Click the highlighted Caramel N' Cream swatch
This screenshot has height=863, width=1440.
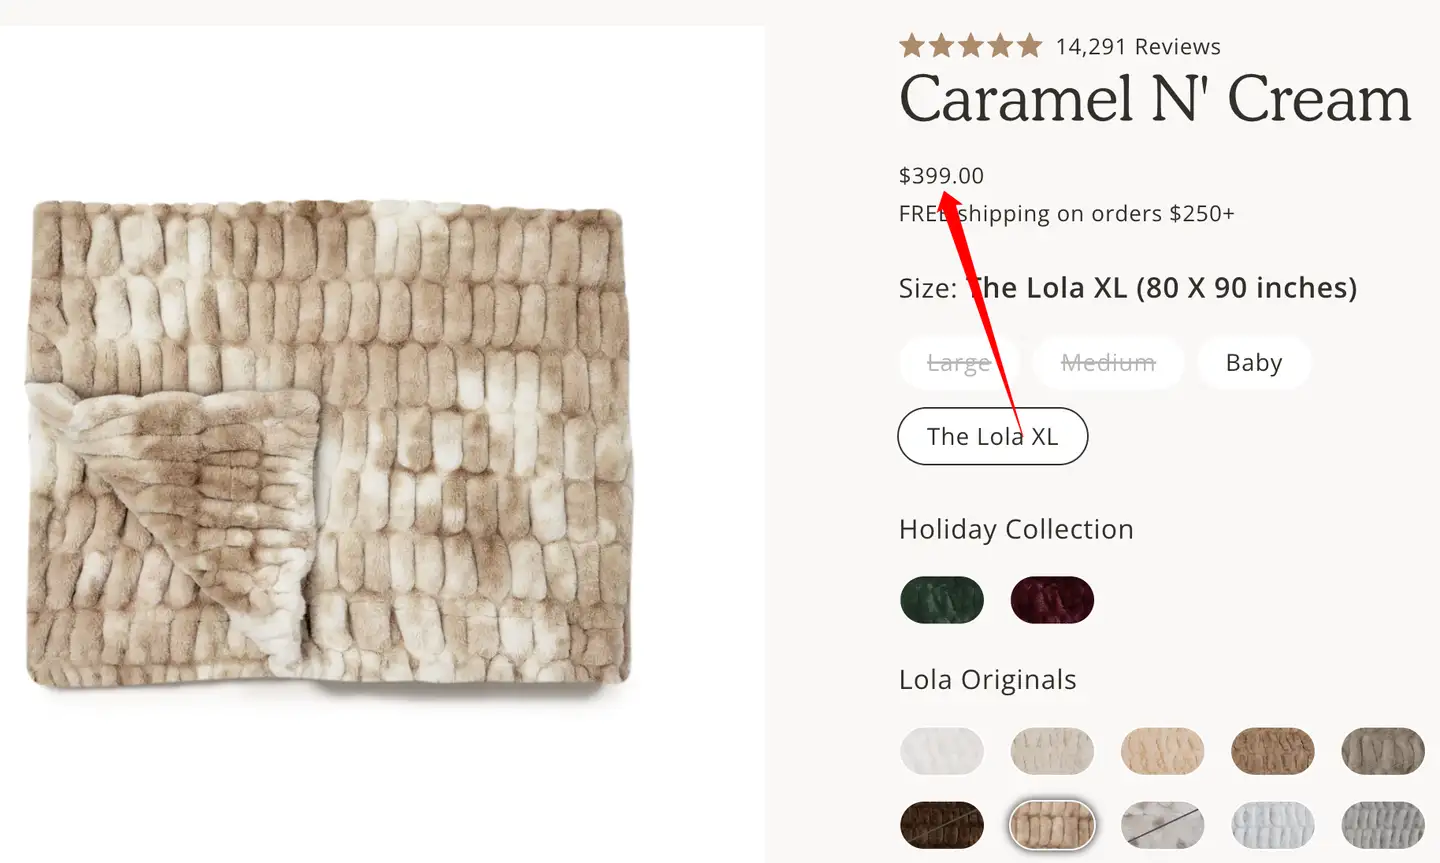[x=1052, y=825]
